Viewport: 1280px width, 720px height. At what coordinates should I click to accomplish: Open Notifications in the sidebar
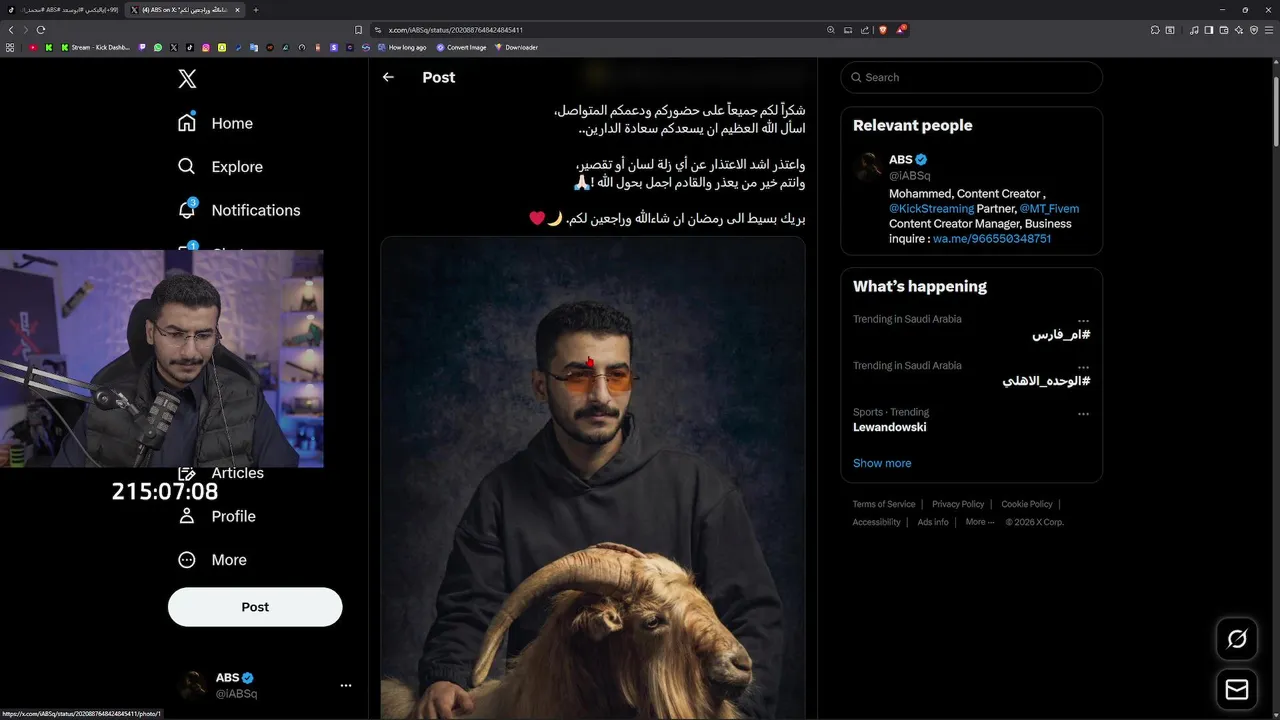point(238,210)
